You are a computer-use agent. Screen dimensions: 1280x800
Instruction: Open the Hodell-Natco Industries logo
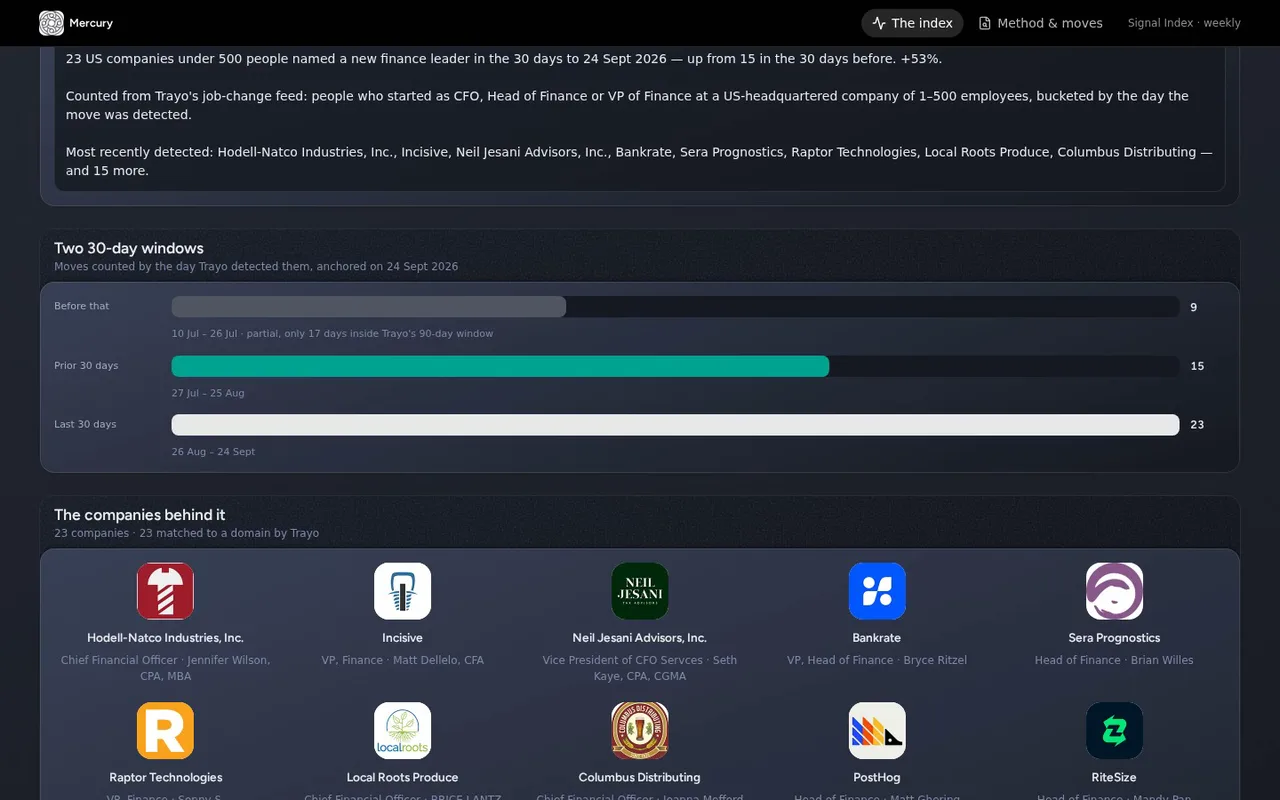pos(165,591)
